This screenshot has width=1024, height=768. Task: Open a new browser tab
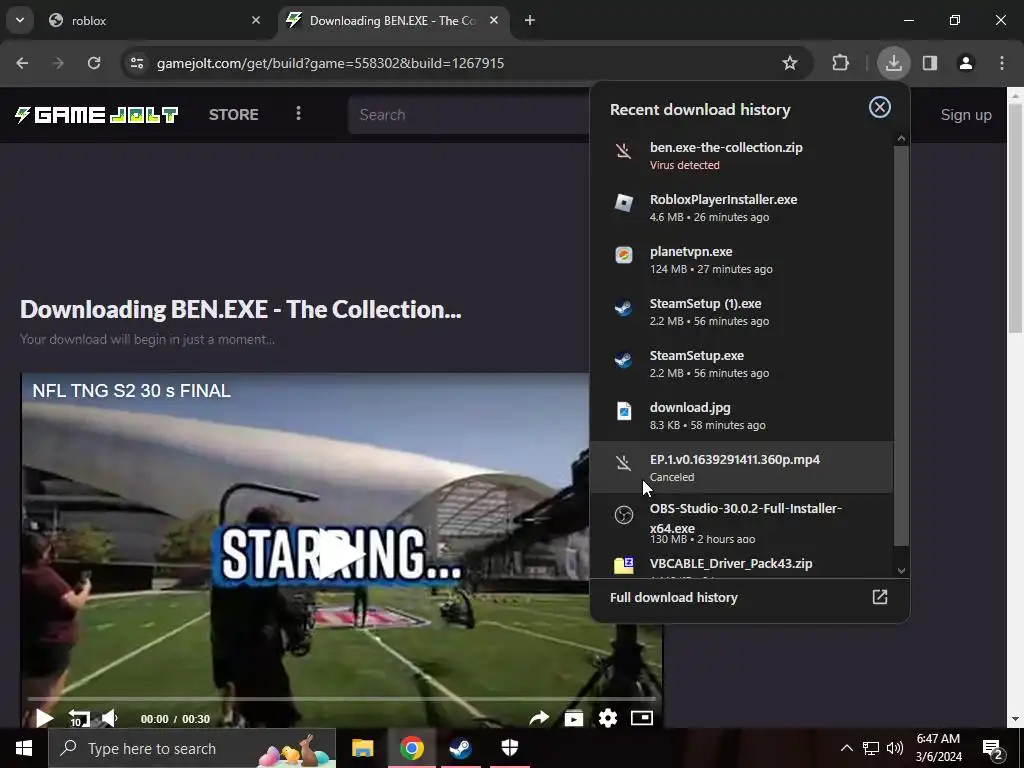pyautogui.click(x=530, y=20)
